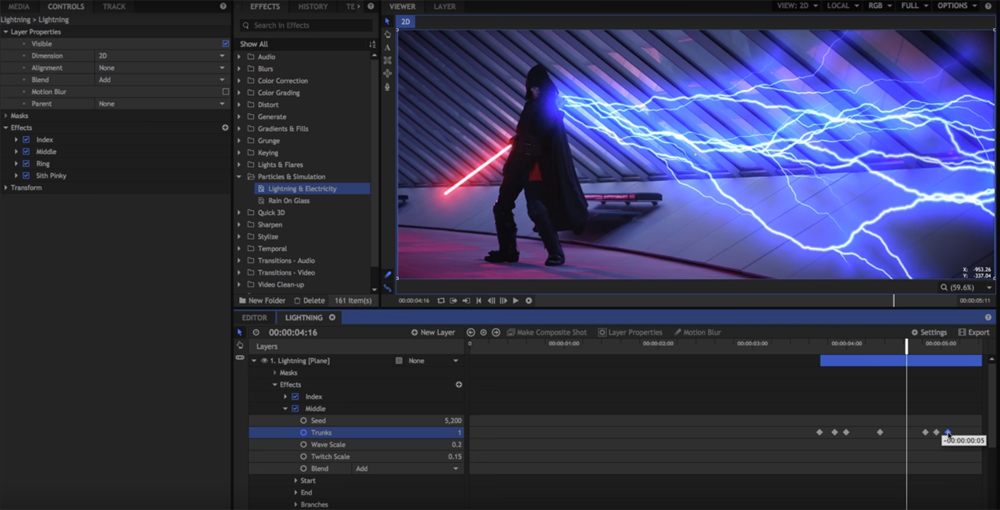This screenshot has width=1000, height=510.
Task: Select the first Trunks keyframe diamond
Action: [x=820, y=432]
